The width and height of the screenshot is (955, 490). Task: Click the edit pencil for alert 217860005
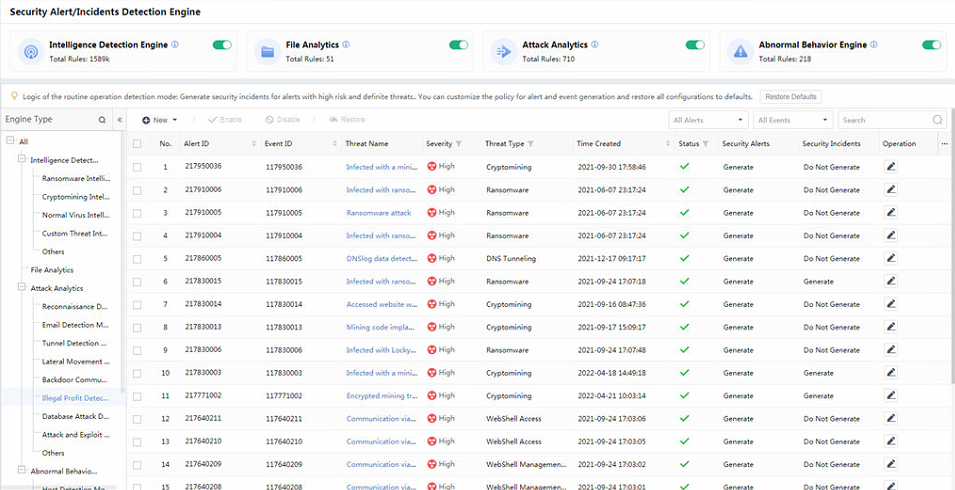click(891, 258)
